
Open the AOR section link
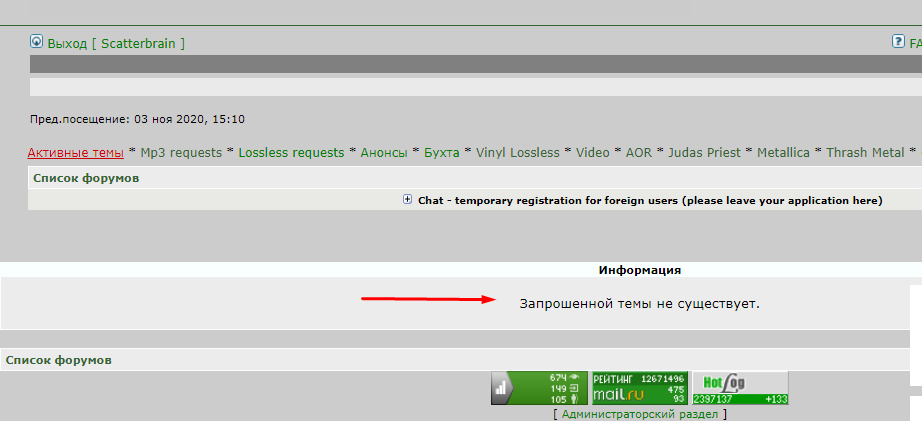639,153
